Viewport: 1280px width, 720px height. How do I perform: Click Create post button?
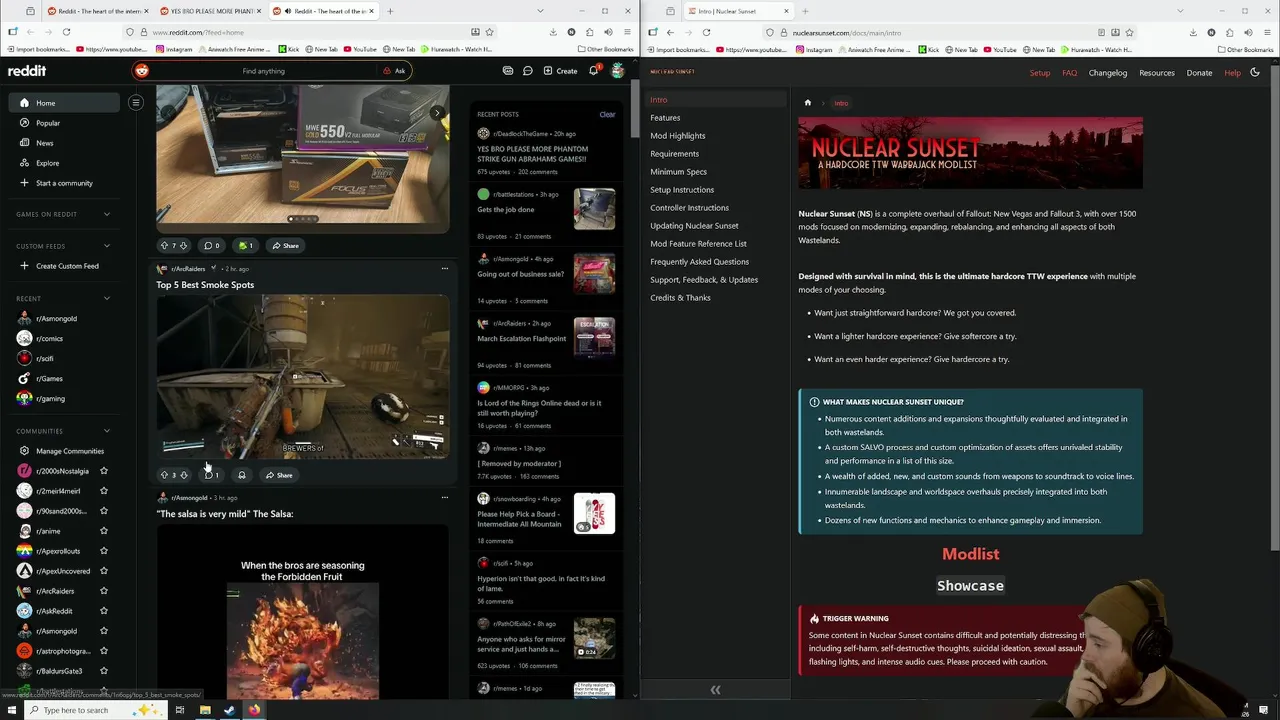(560, 71)
